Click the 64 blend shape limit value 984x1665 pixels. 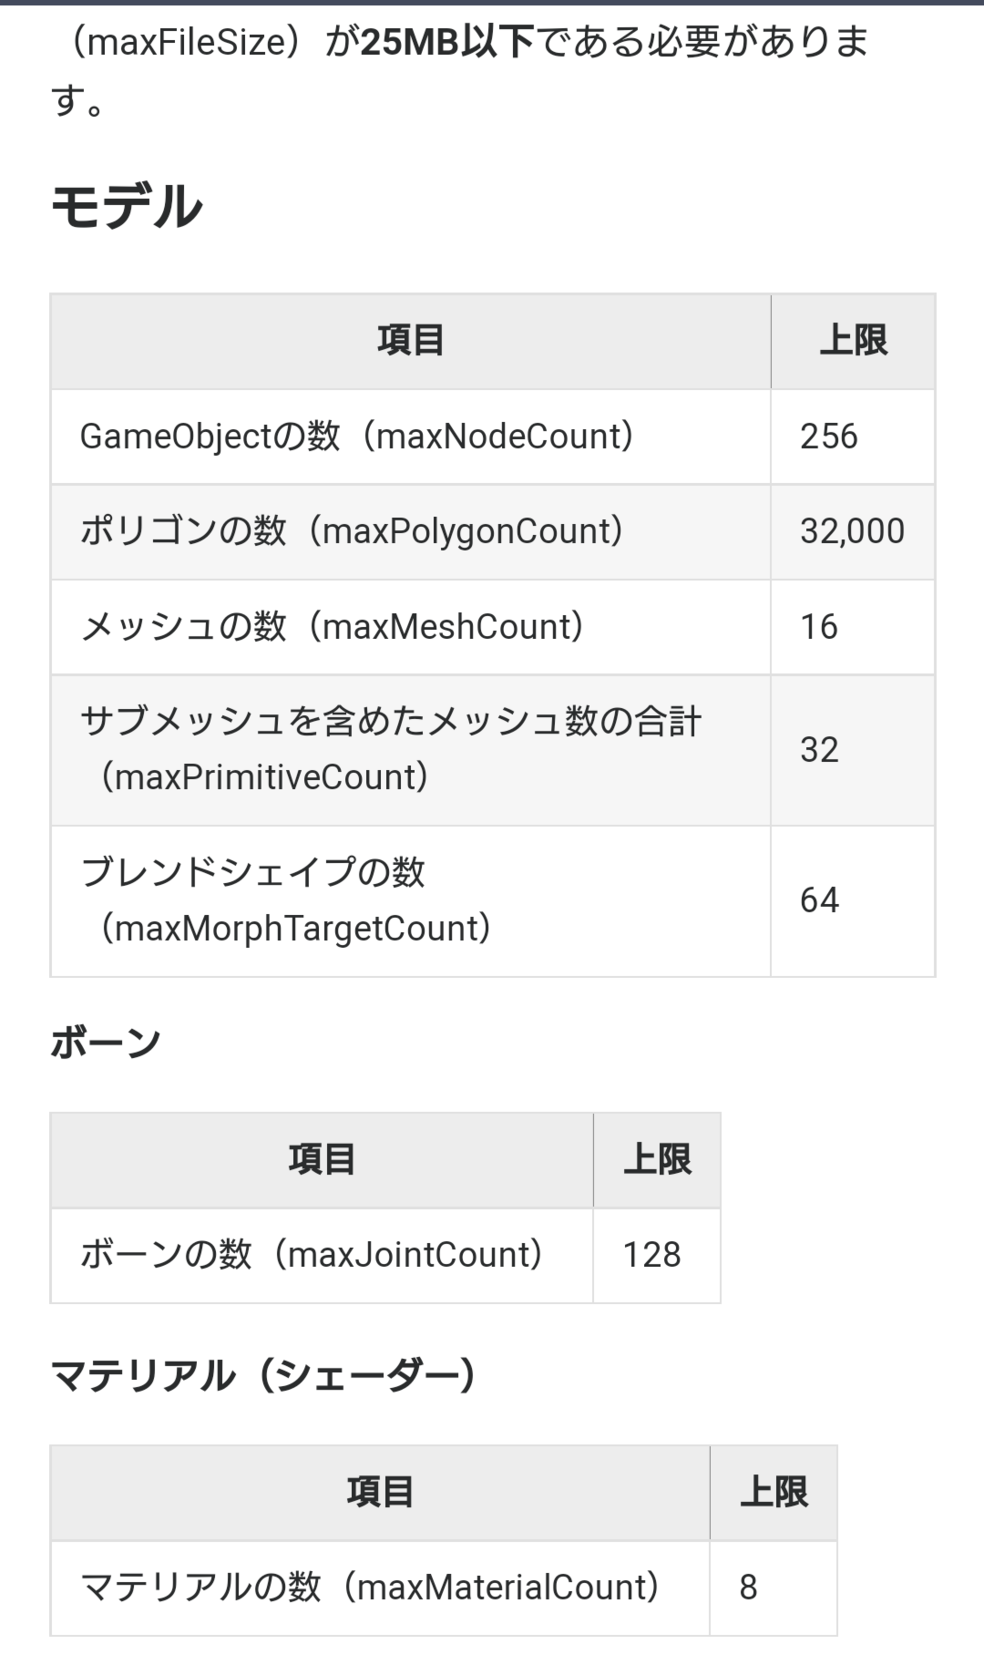[819, 900]
